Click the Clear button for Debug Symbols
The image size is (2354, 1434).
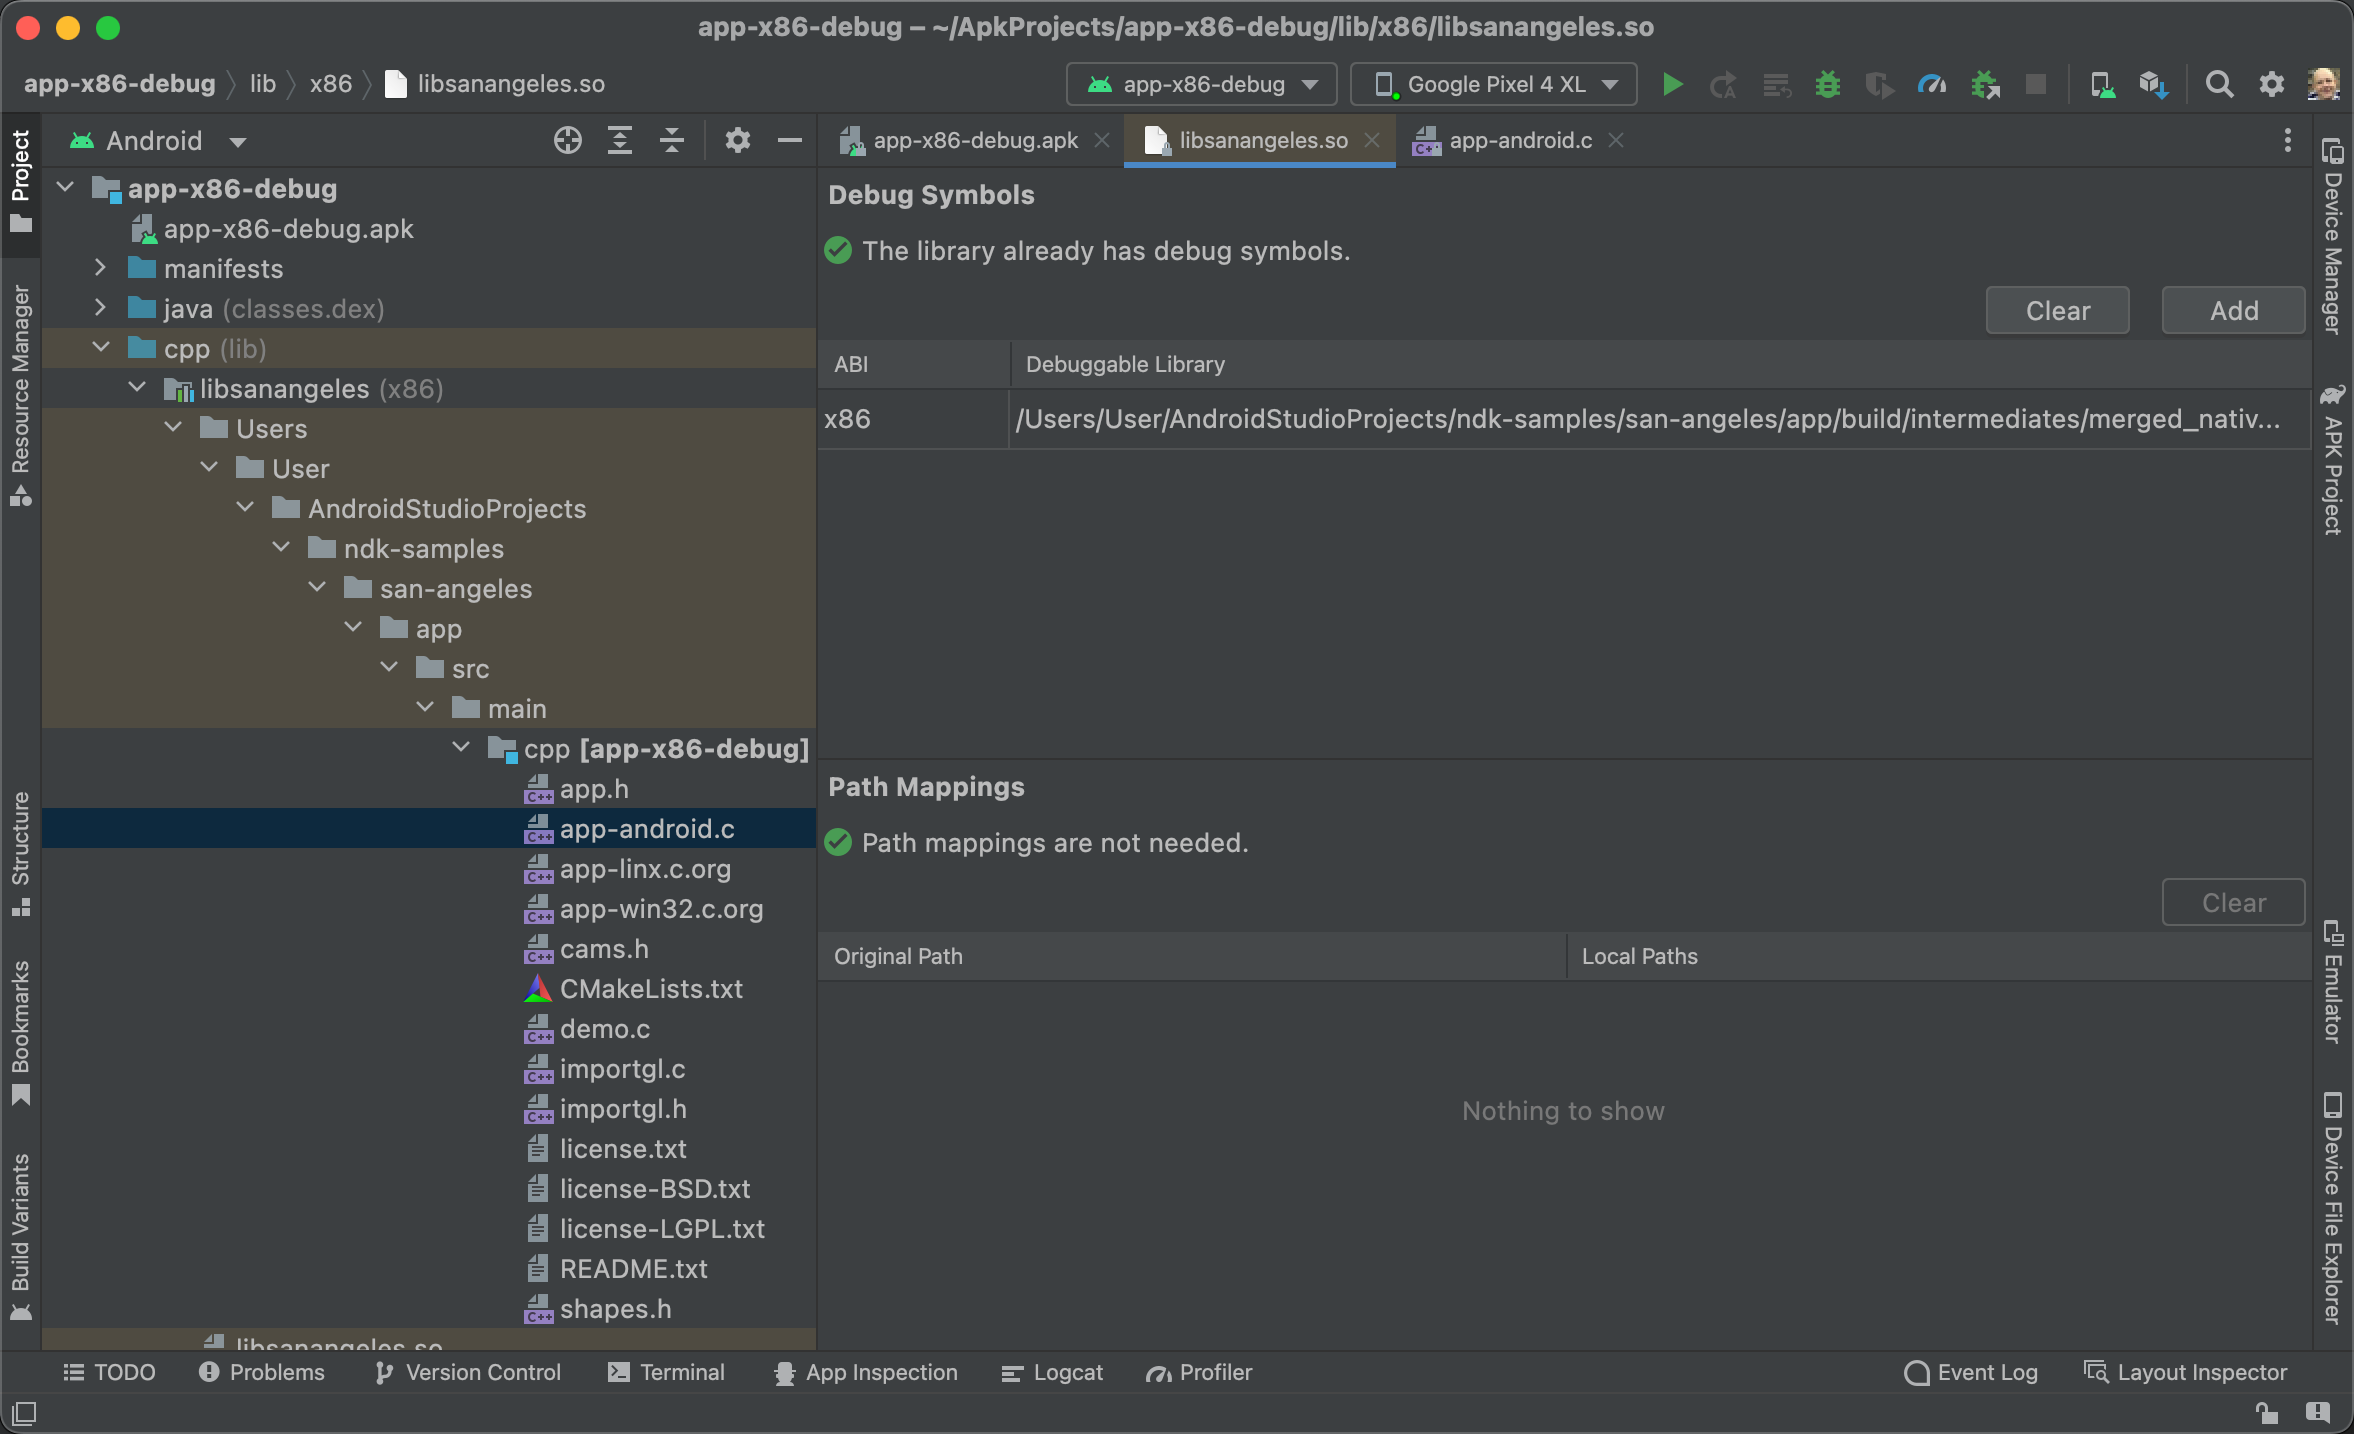2060,309
